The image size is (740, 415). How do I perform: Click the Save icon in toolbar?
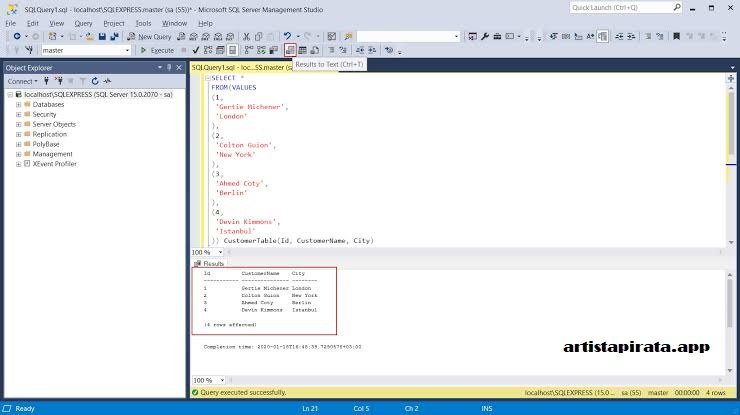coord(102,36)
